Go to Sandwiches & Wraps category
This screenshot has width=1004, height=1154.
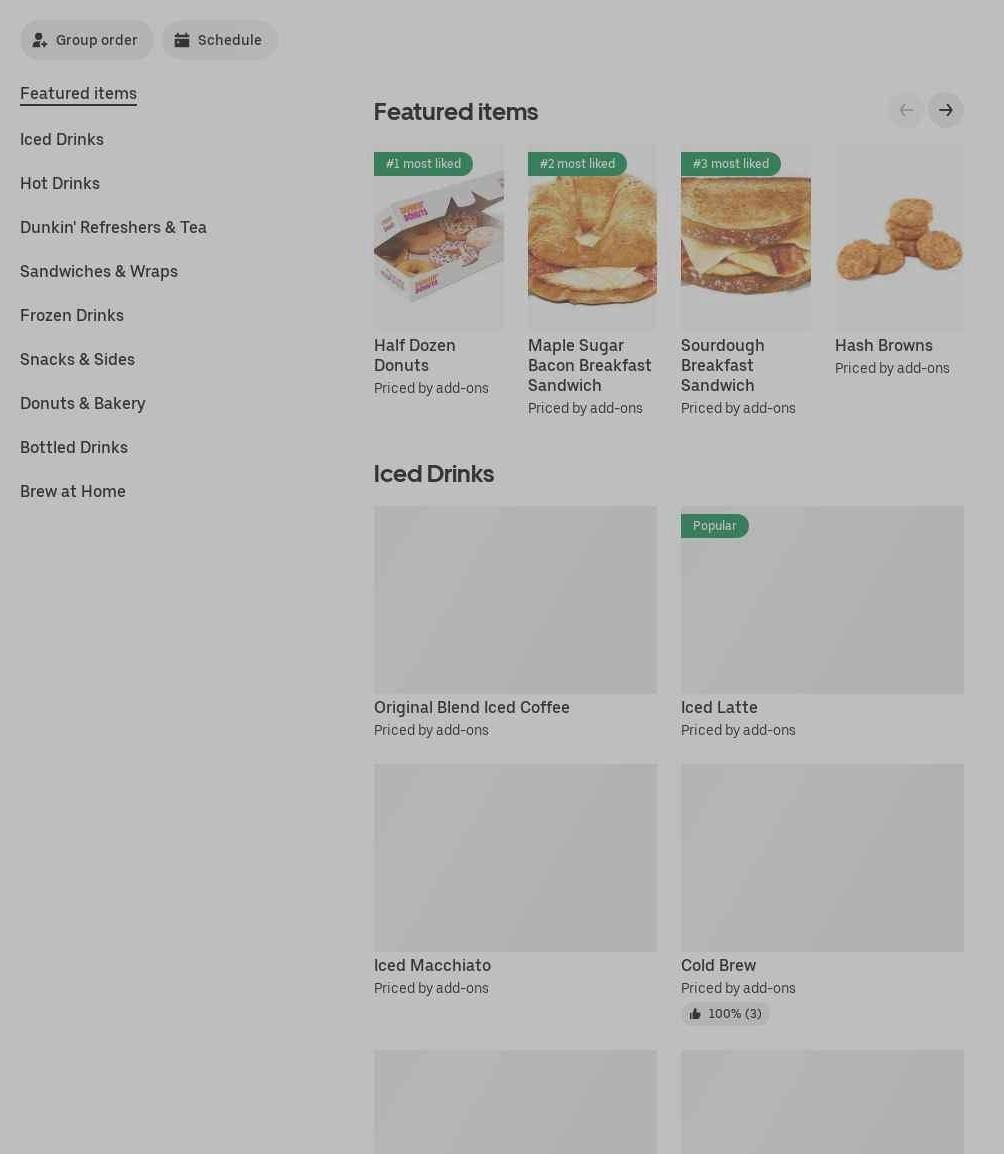tap(99, 271)
